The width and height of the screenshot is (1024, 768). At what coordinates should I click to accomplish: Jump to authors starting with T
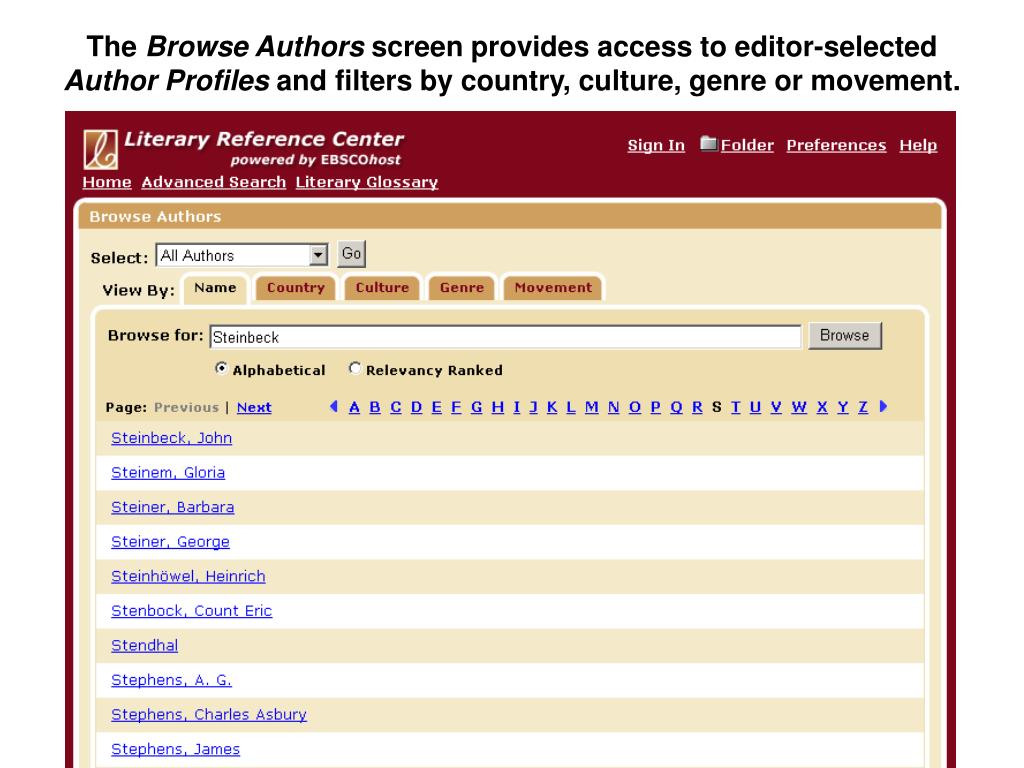coord(736,407)
